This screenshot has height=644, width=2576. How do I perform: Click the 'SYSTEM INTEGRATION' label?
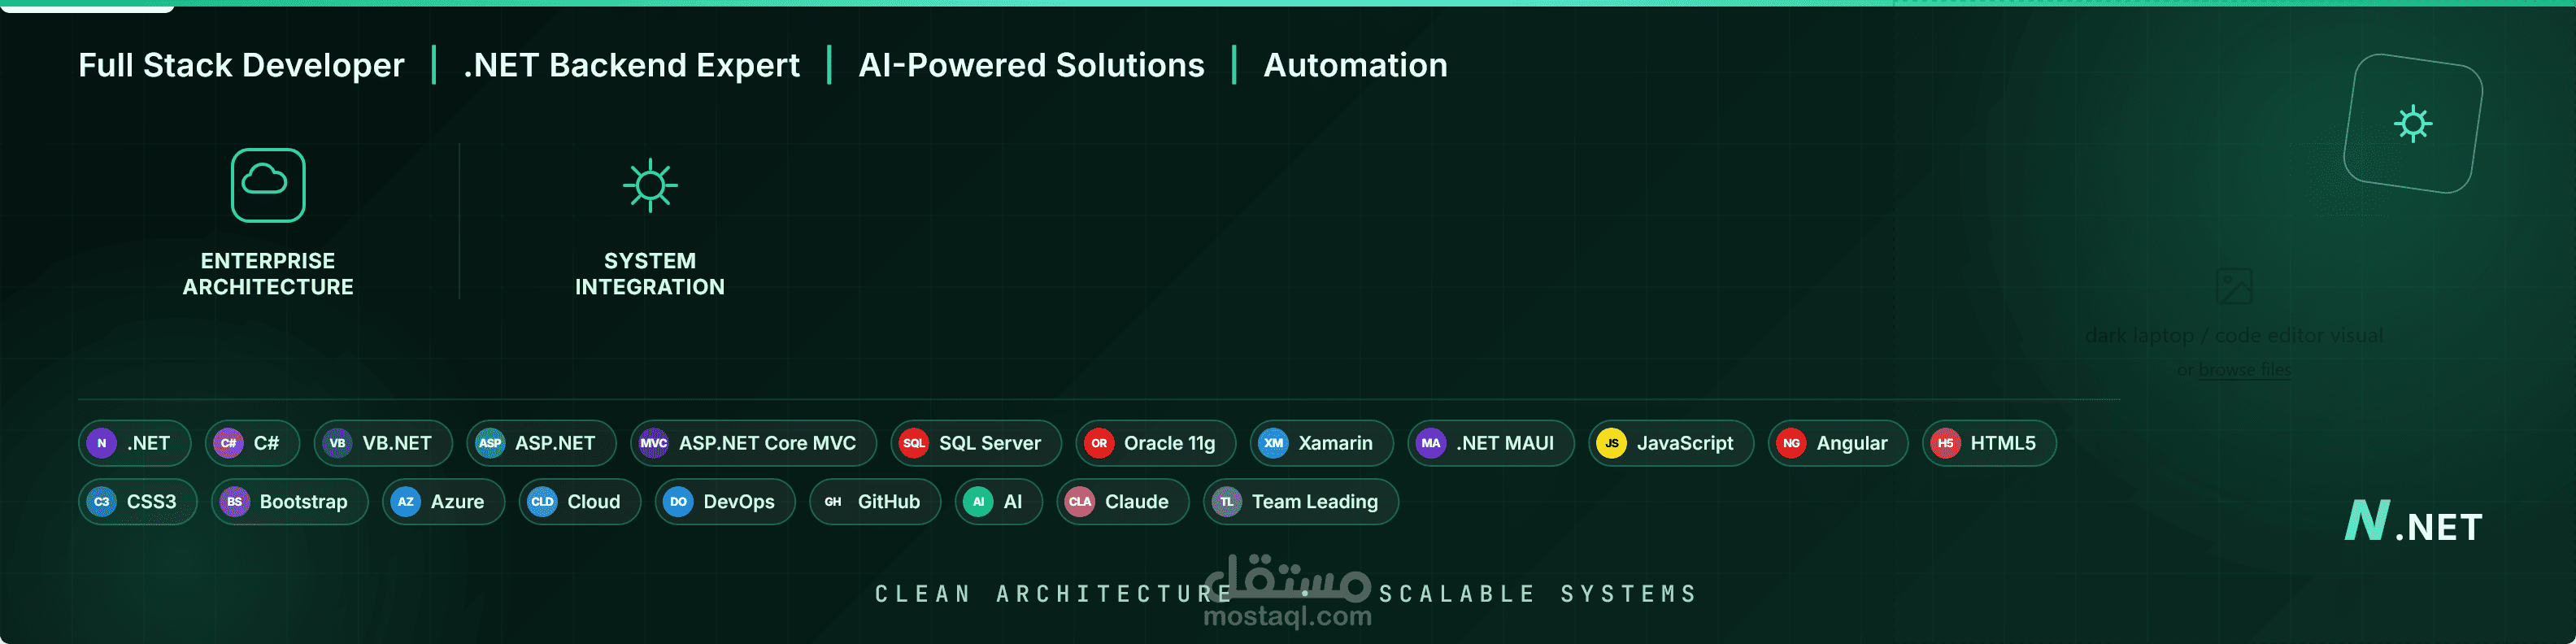point(650,274)
